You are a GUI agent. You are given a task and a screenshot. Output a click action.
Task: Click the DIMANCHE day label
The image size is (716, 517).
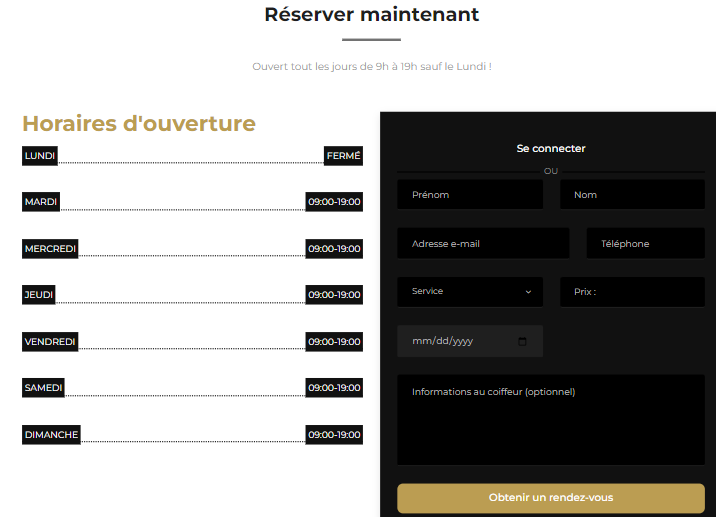click(x=51, y=435)
